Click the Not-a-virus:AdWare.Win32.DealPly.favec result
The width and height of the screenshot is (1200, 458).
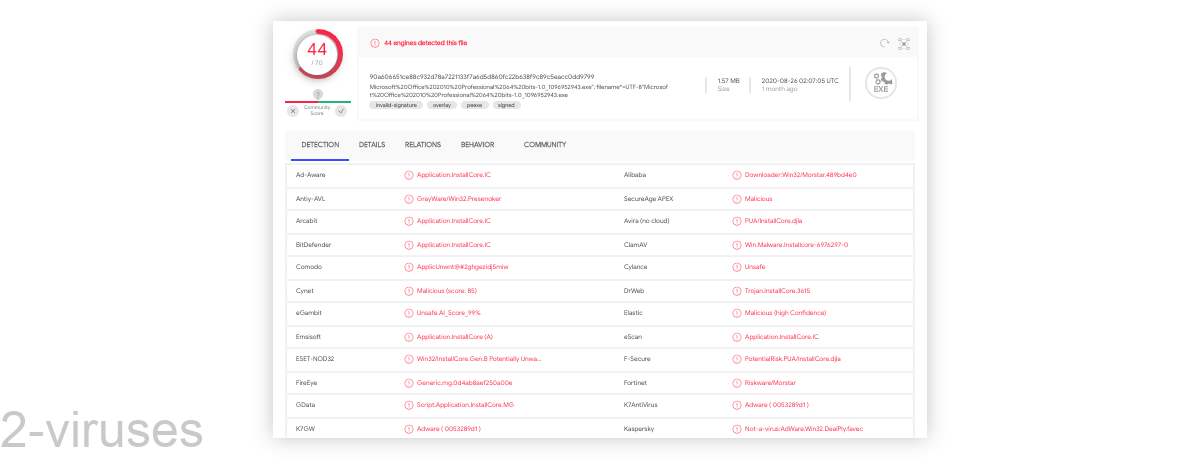[804, 428]
